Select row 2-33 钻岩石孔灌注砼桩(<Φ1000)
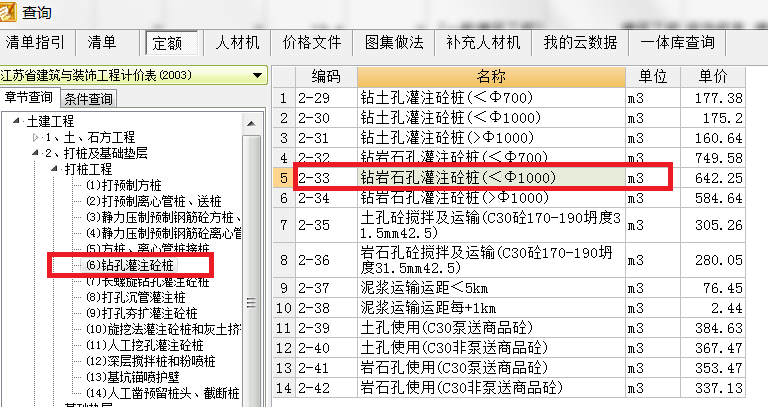 click(x=509, y=178)
